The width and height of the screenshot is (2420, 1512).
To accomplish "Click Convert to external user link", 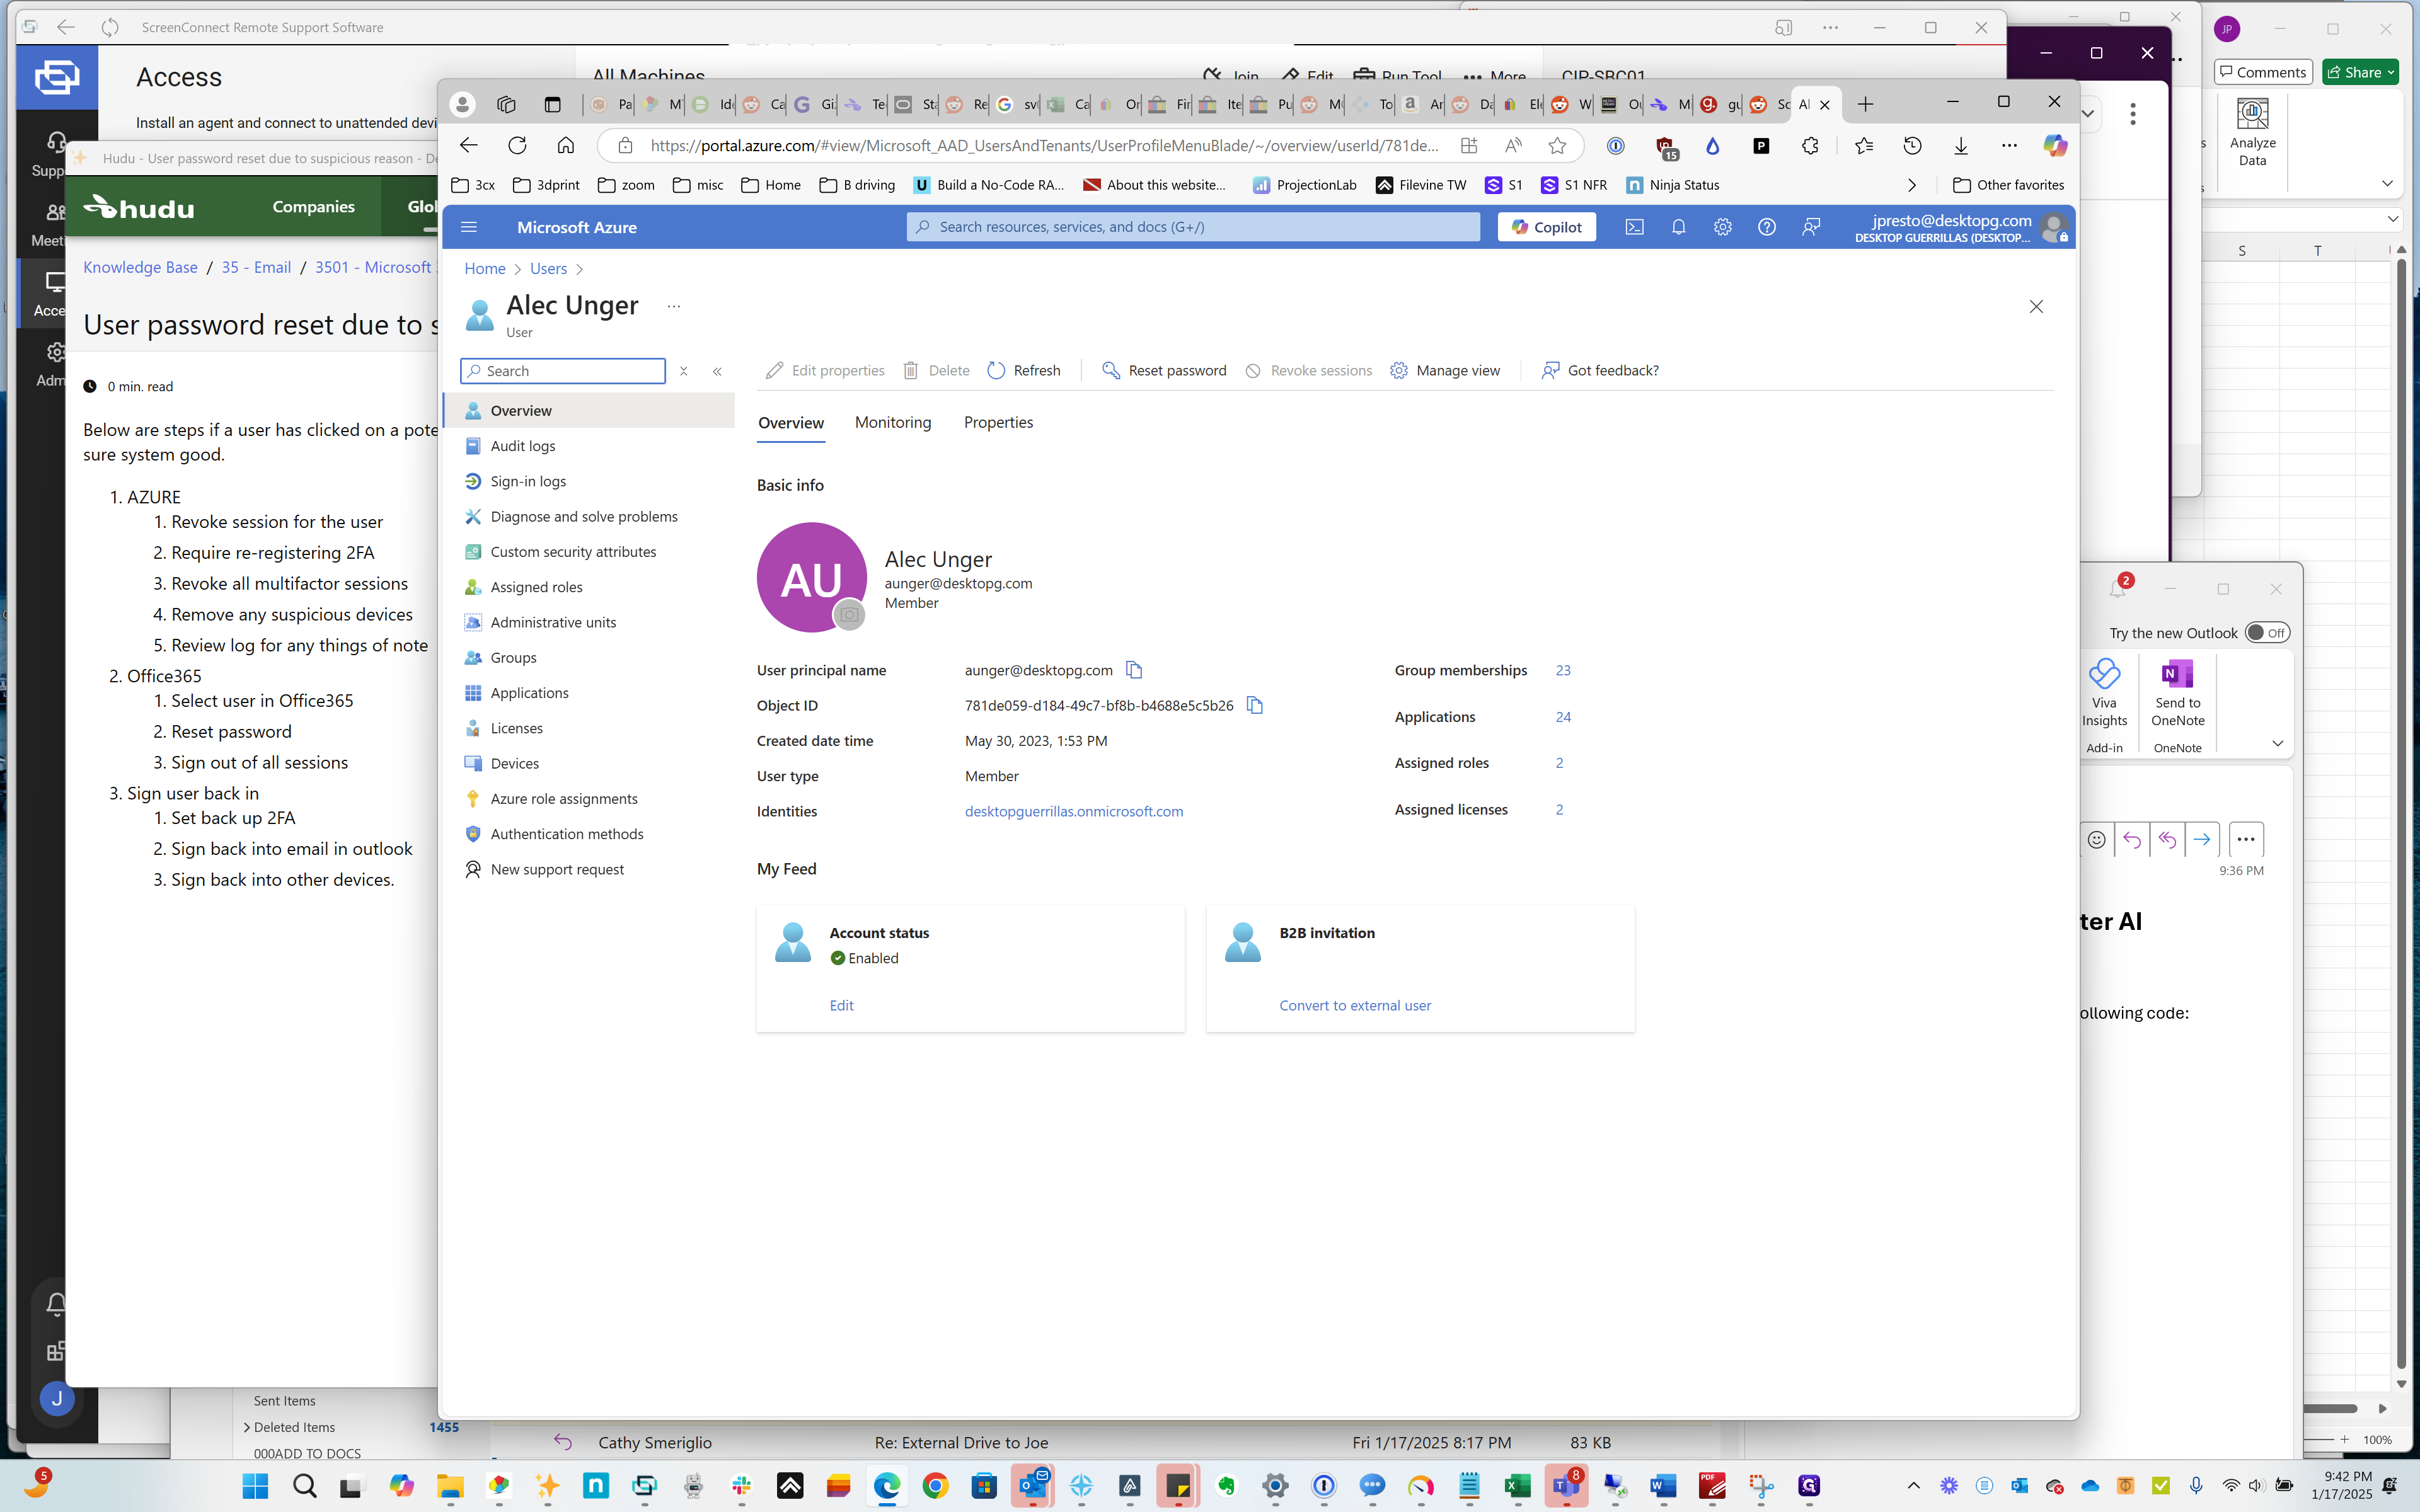I will pyautogui.click(x=1354, y=1005).
